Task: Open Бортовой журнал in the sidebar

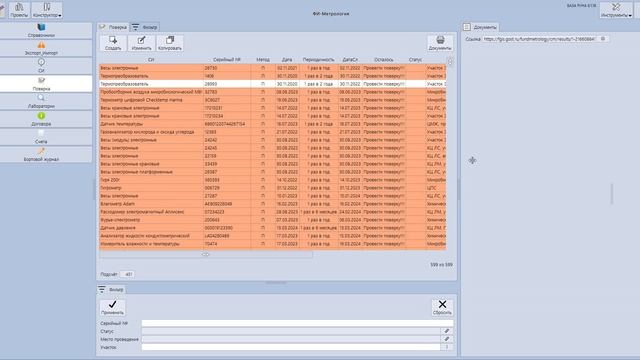Action: (41, 154)
